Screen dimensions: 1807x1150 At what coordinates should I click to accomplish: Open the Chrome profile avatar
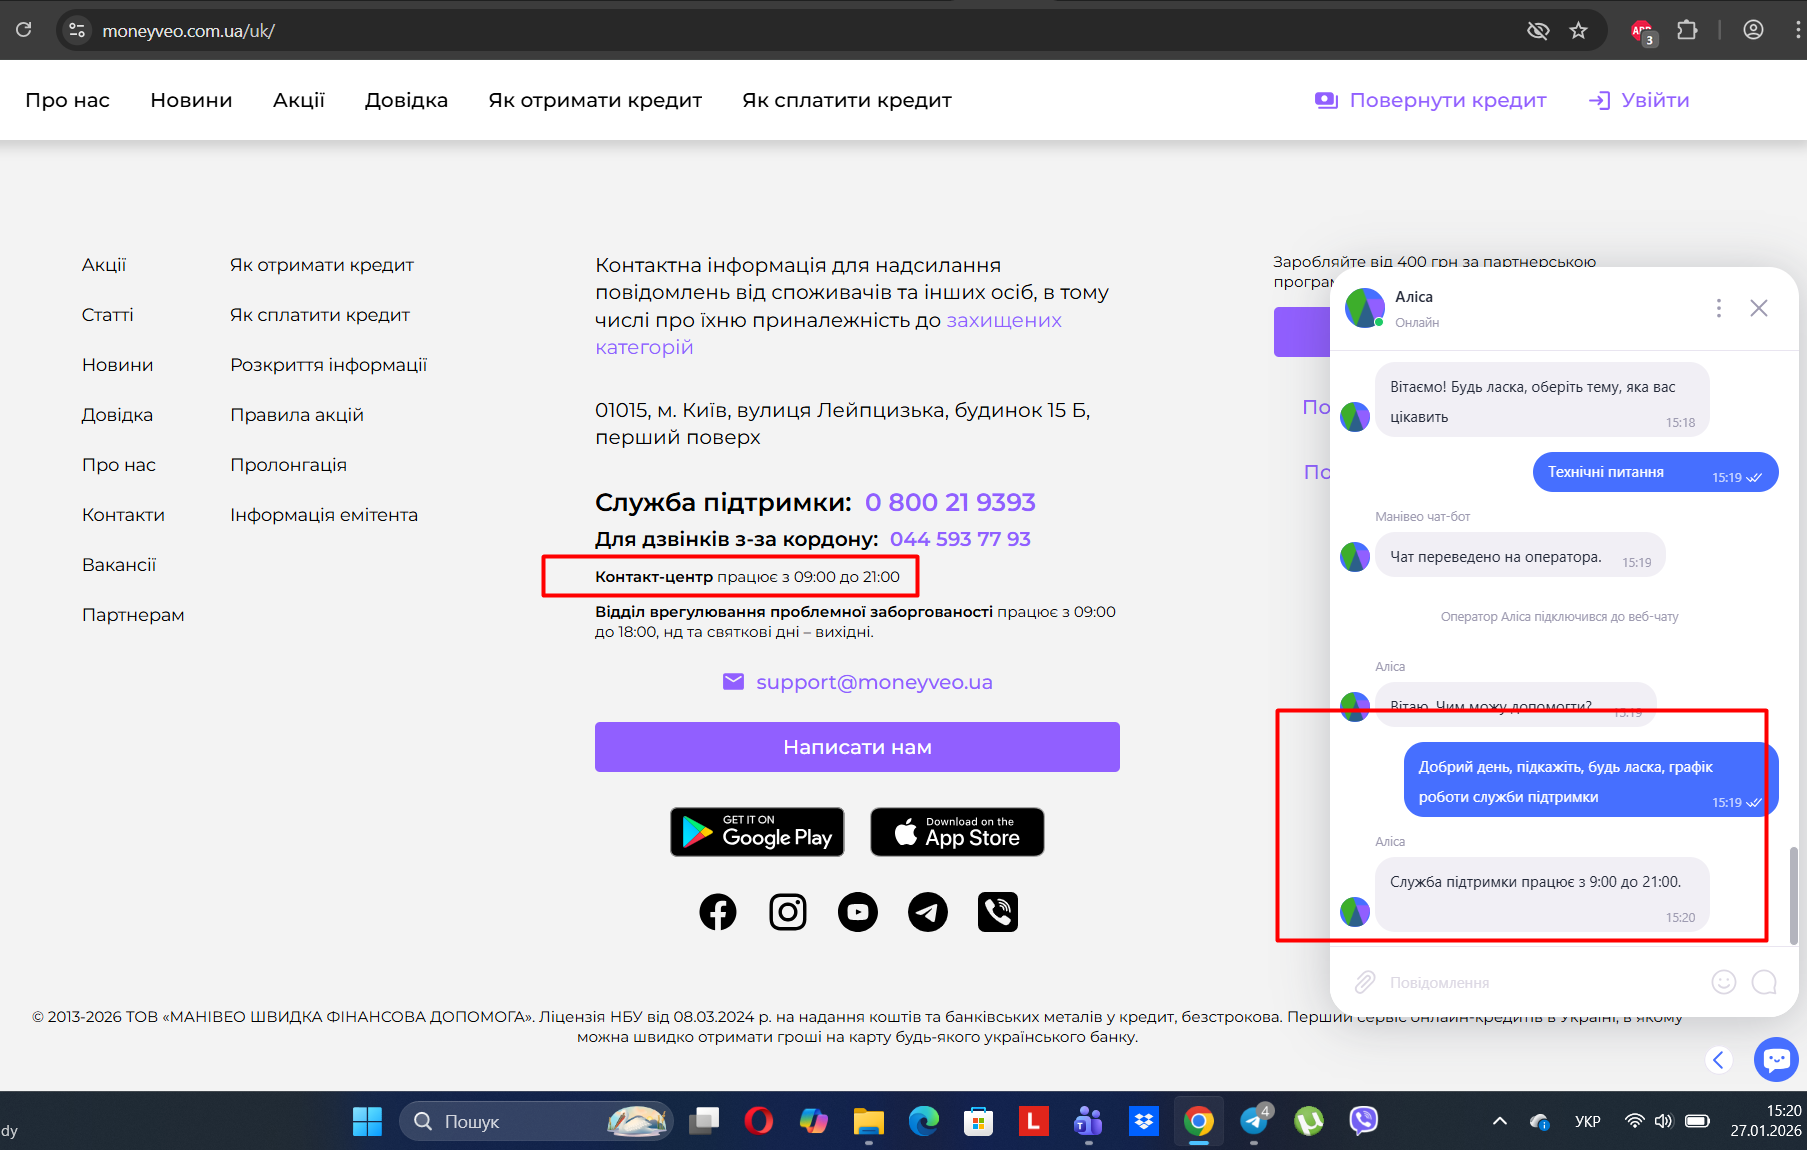[x=1753, y=30]
